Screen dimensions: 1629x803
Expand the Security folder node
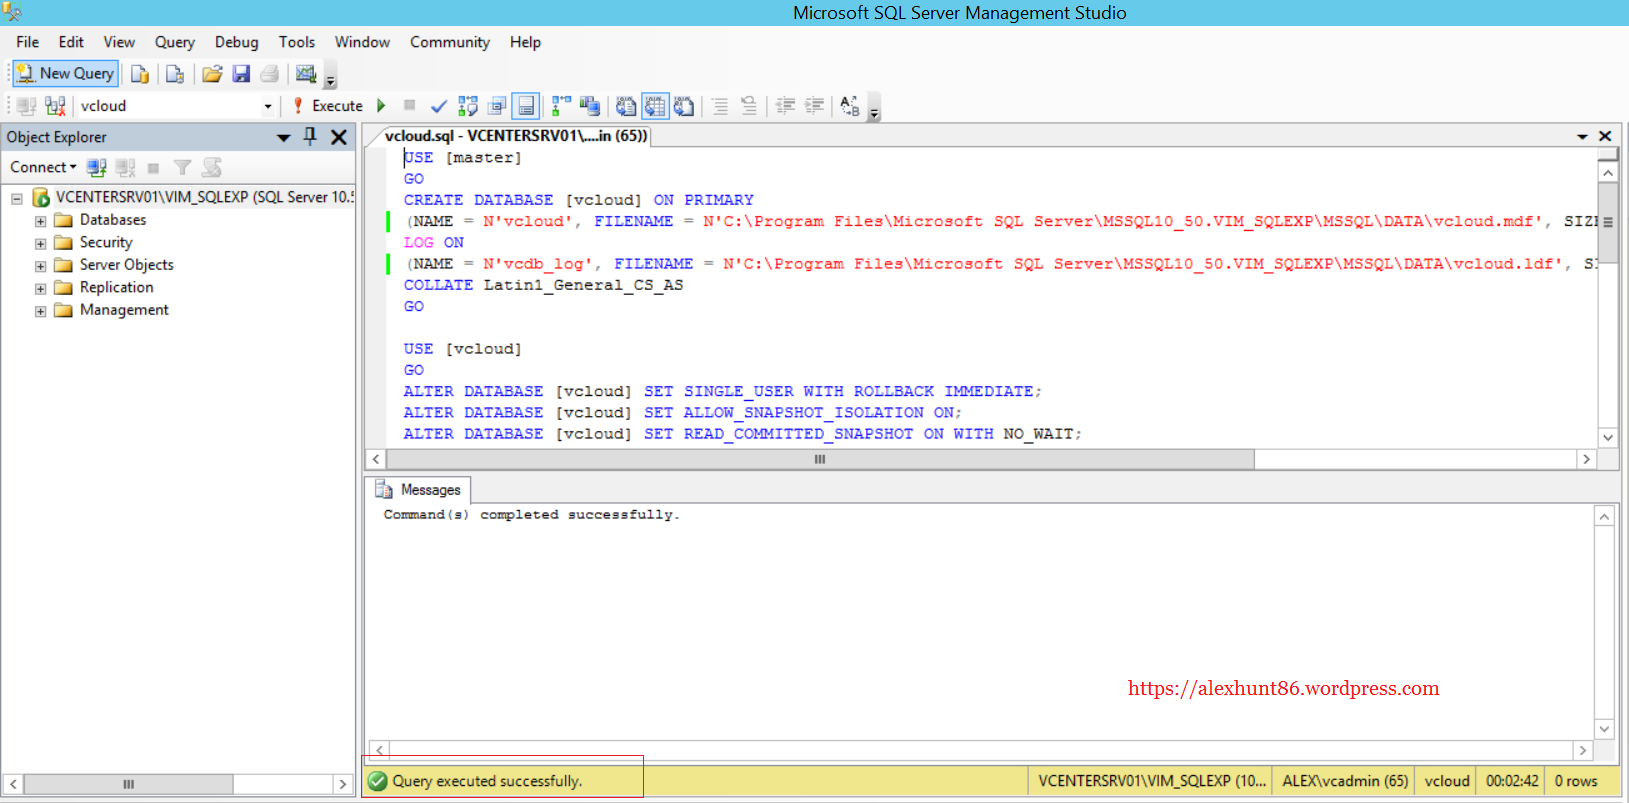pos(40,243)
